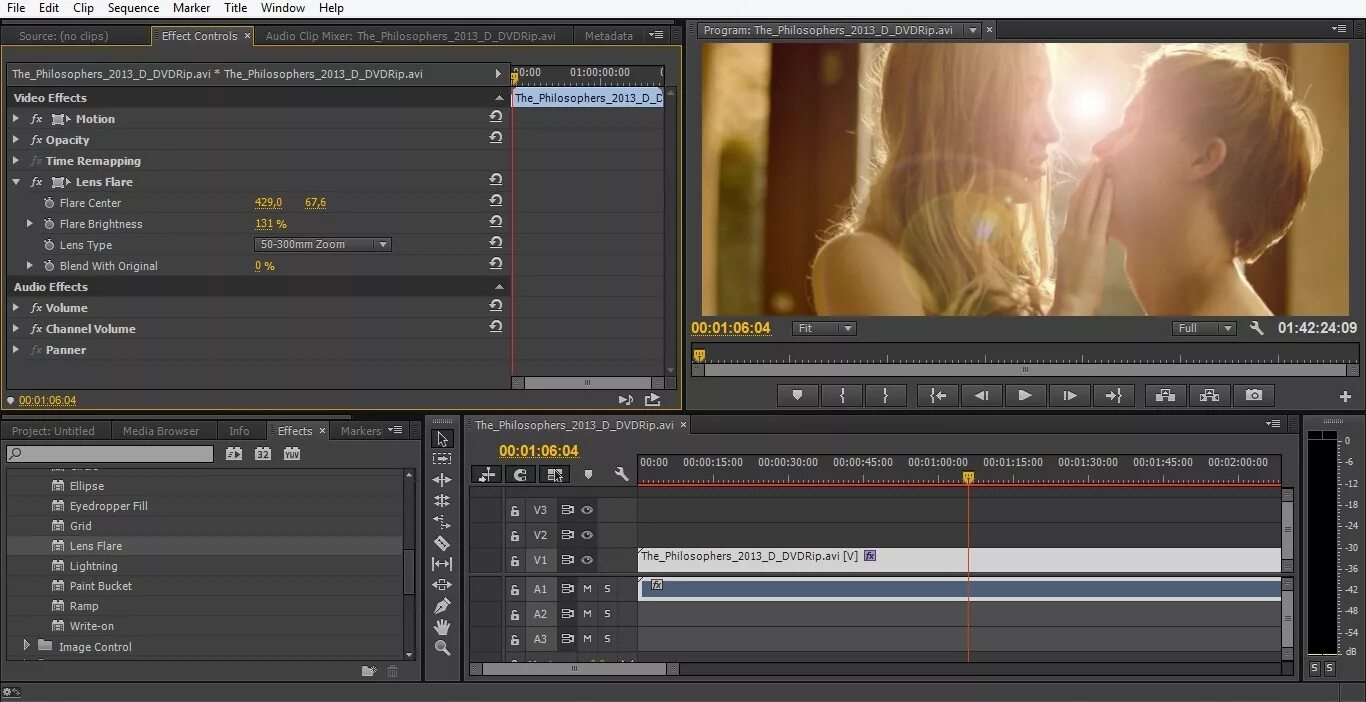Add a marker in the timeline header

click(588, 475)
